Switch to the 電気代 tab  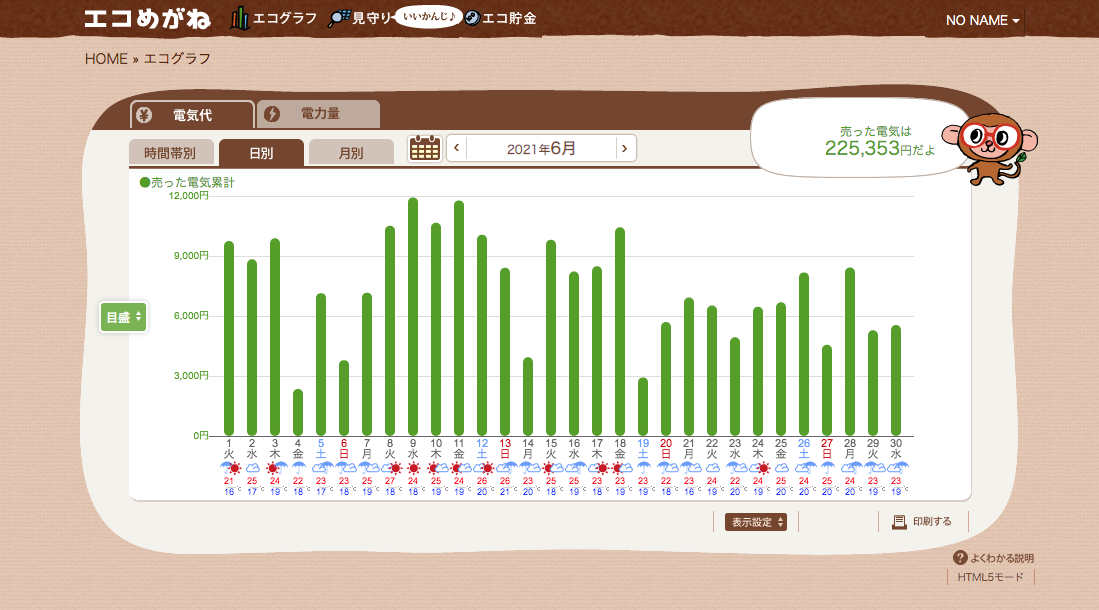[192, 115]
